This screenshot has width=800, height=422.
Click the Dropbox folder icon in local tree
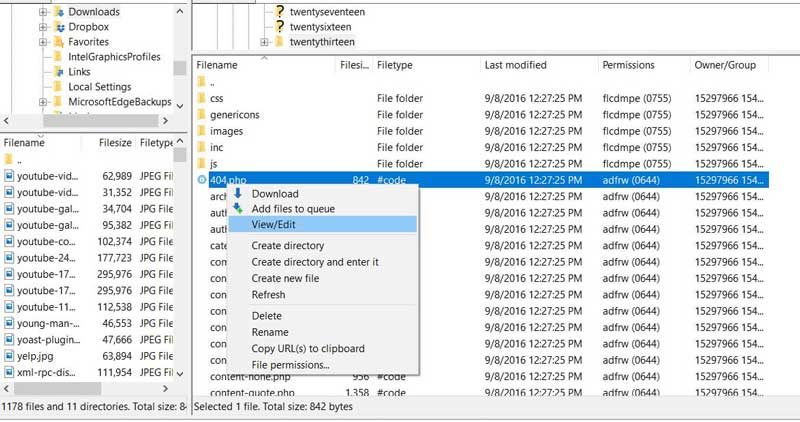pyautogui.click(x=58, y=27)
